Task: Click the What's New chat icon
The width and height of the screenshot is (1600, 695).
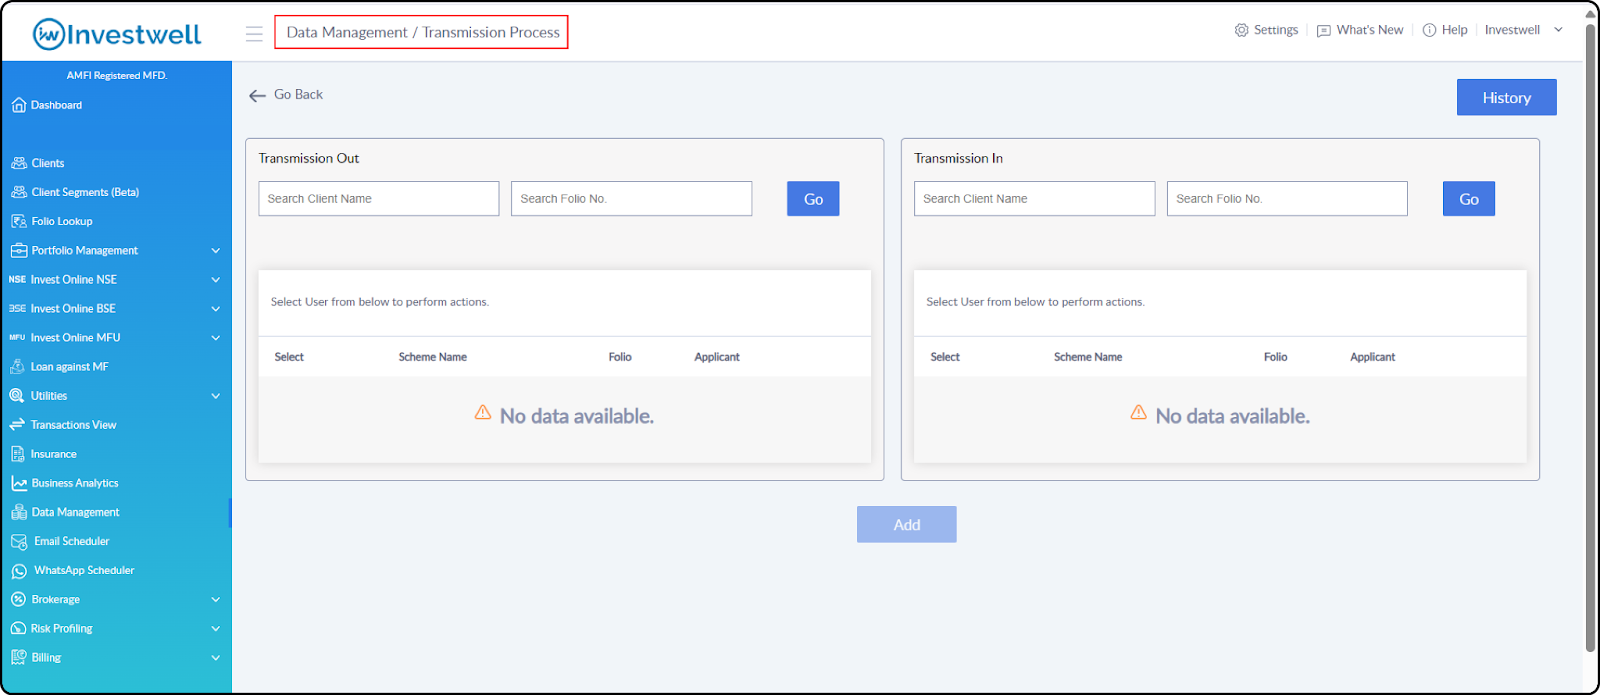Action: coord(1324,31)
